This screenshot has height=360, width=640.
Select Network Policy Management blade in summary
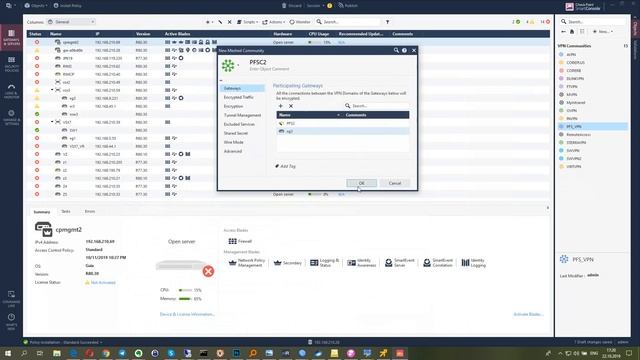247,263
